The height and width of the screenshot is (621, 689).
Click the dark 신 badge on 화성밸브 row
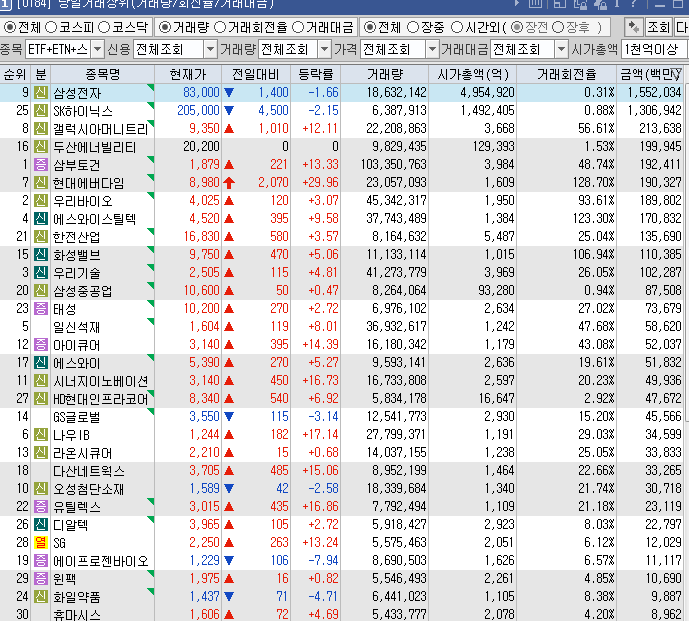(x=41, y=254)
